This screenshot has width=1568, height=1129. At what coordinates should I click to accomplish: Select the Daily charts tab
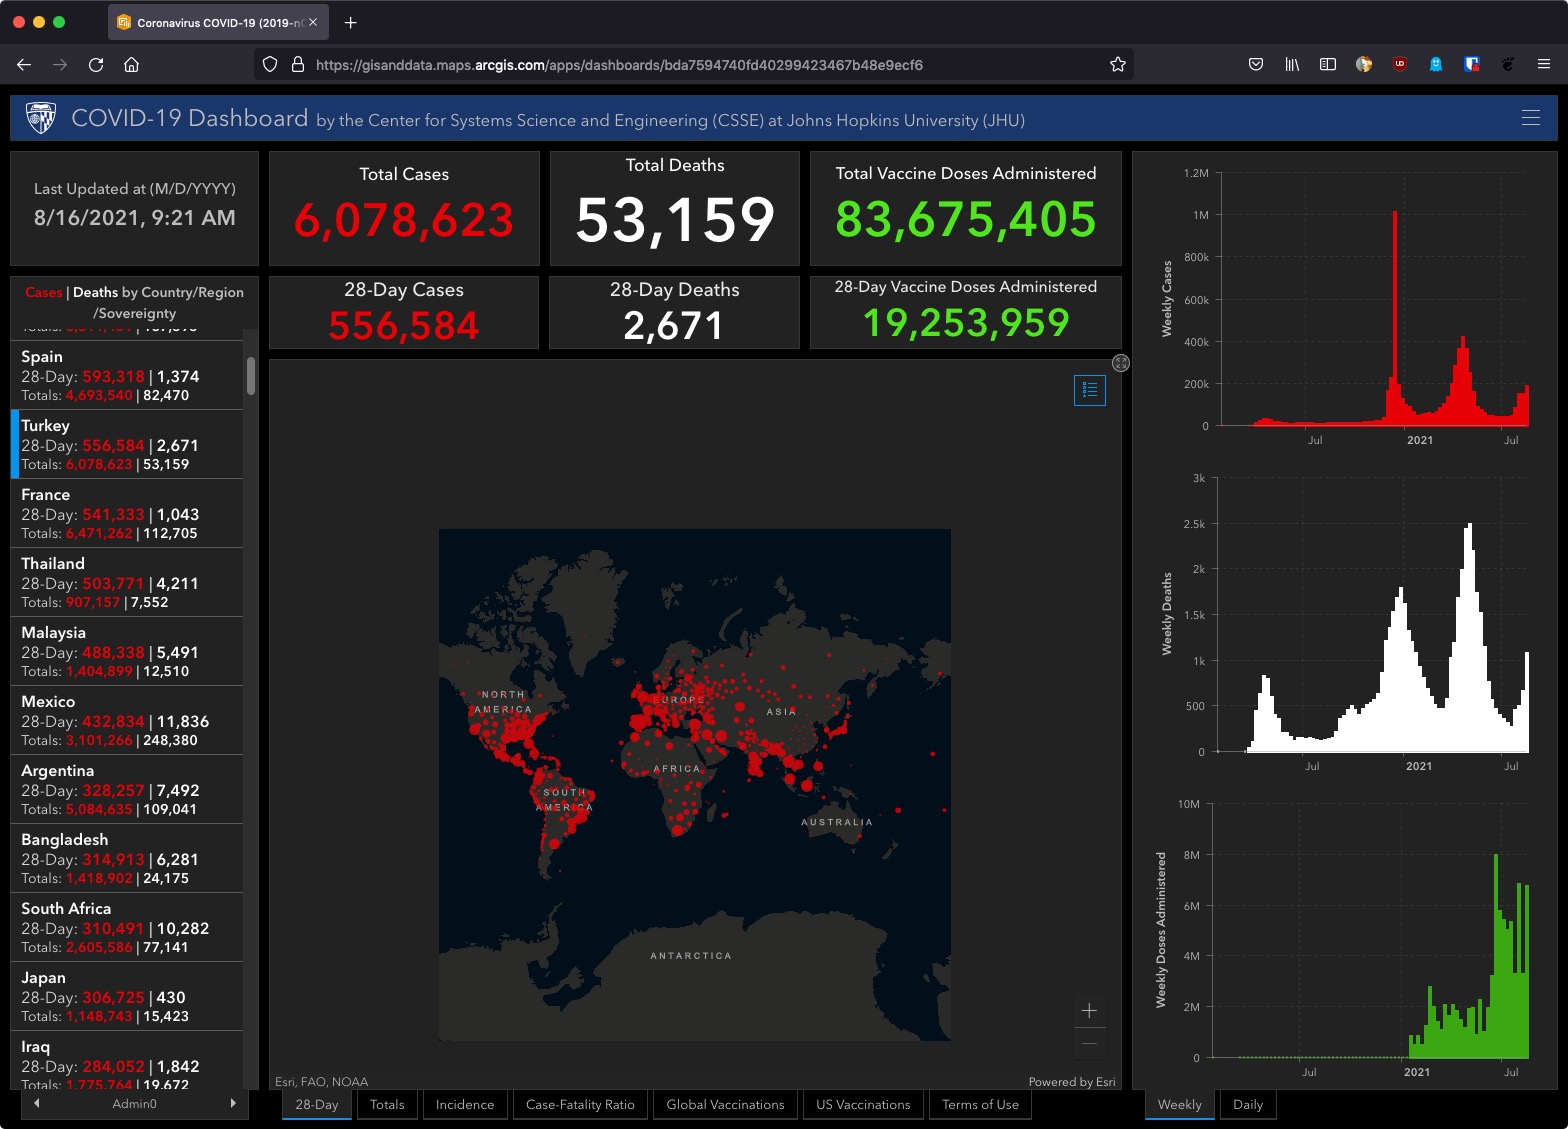click(x=1248, y=1105)
